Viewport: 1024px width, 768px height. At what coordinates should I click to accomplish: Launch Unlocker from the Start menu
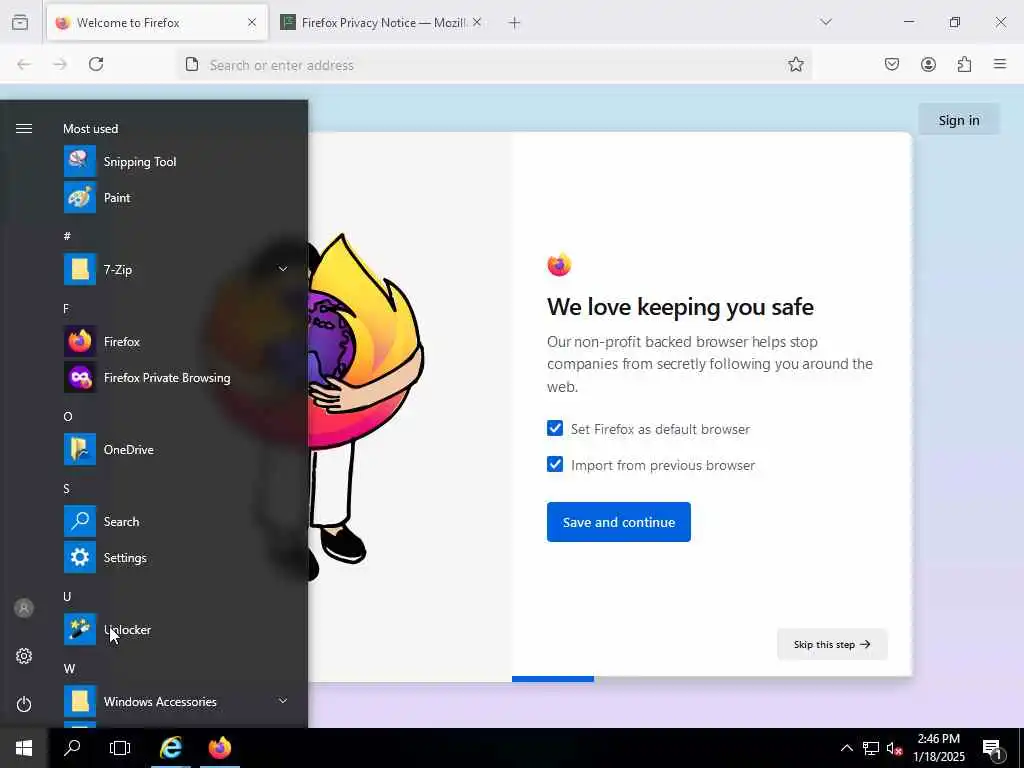tap(176, 630)
